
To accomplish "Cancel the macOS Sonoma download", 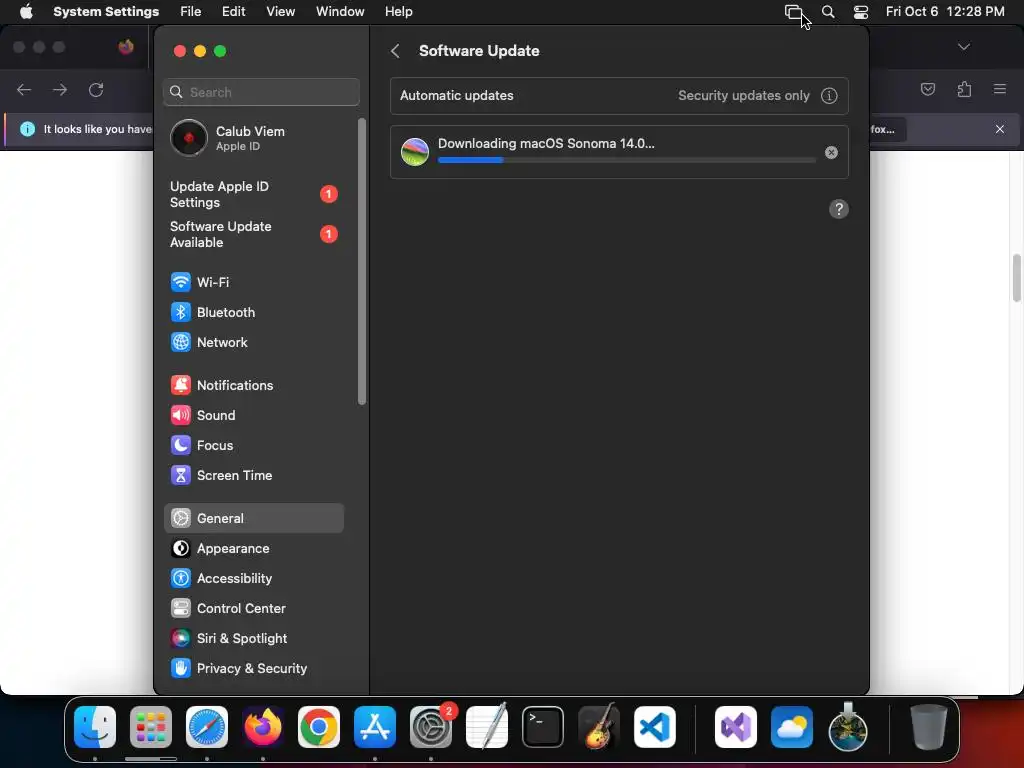I will click(831, 152).
